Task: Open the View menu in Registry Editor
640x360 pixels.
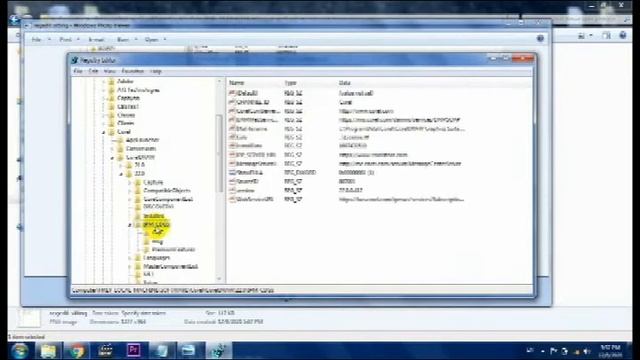Action: [109, 71]
